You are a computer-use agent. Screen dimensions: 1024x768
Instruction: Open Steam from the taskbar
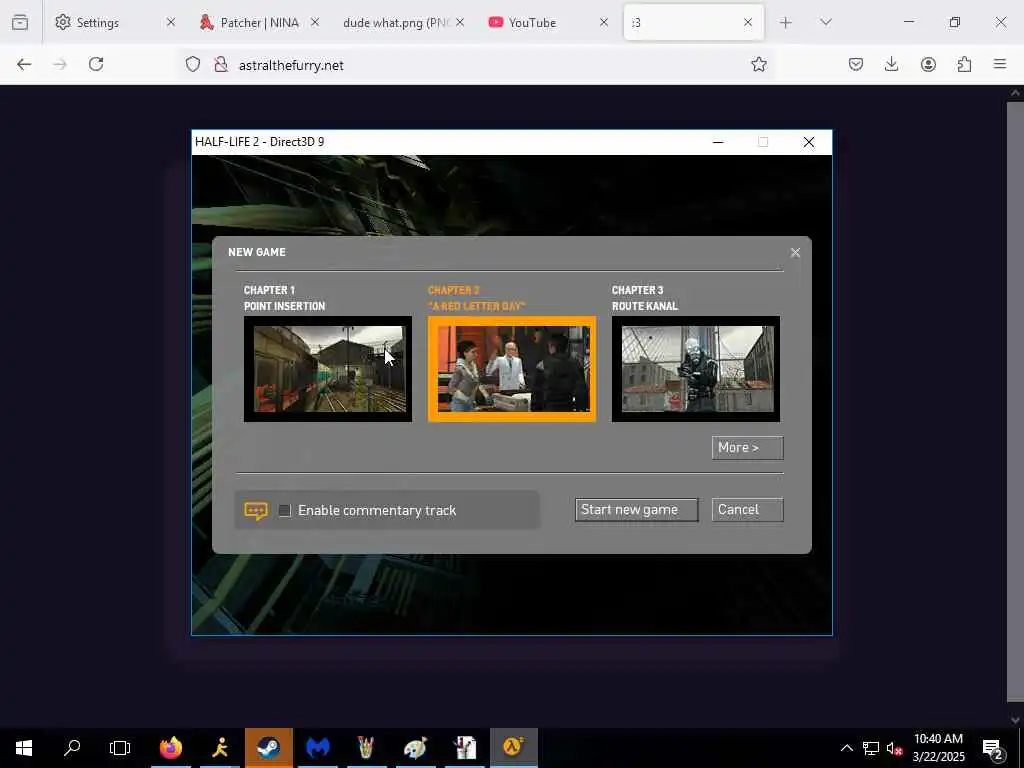click(x=268, y=747)
